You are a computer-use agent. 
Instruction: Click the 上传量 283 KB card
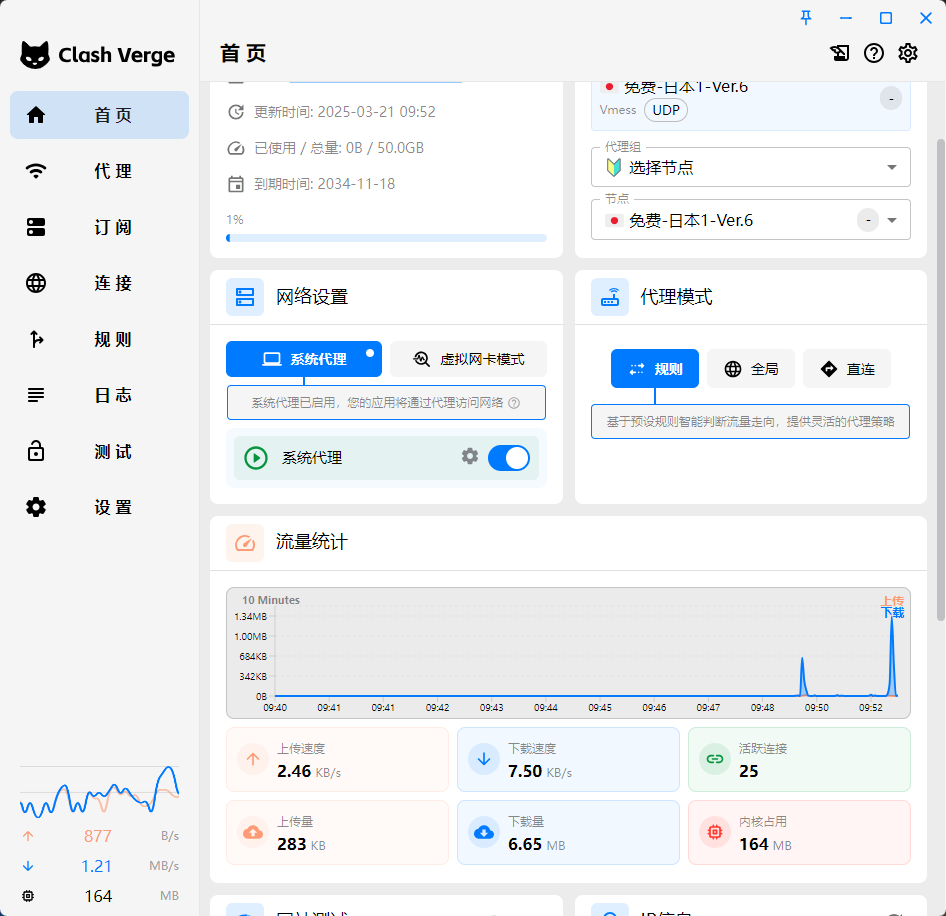[337, 833]
